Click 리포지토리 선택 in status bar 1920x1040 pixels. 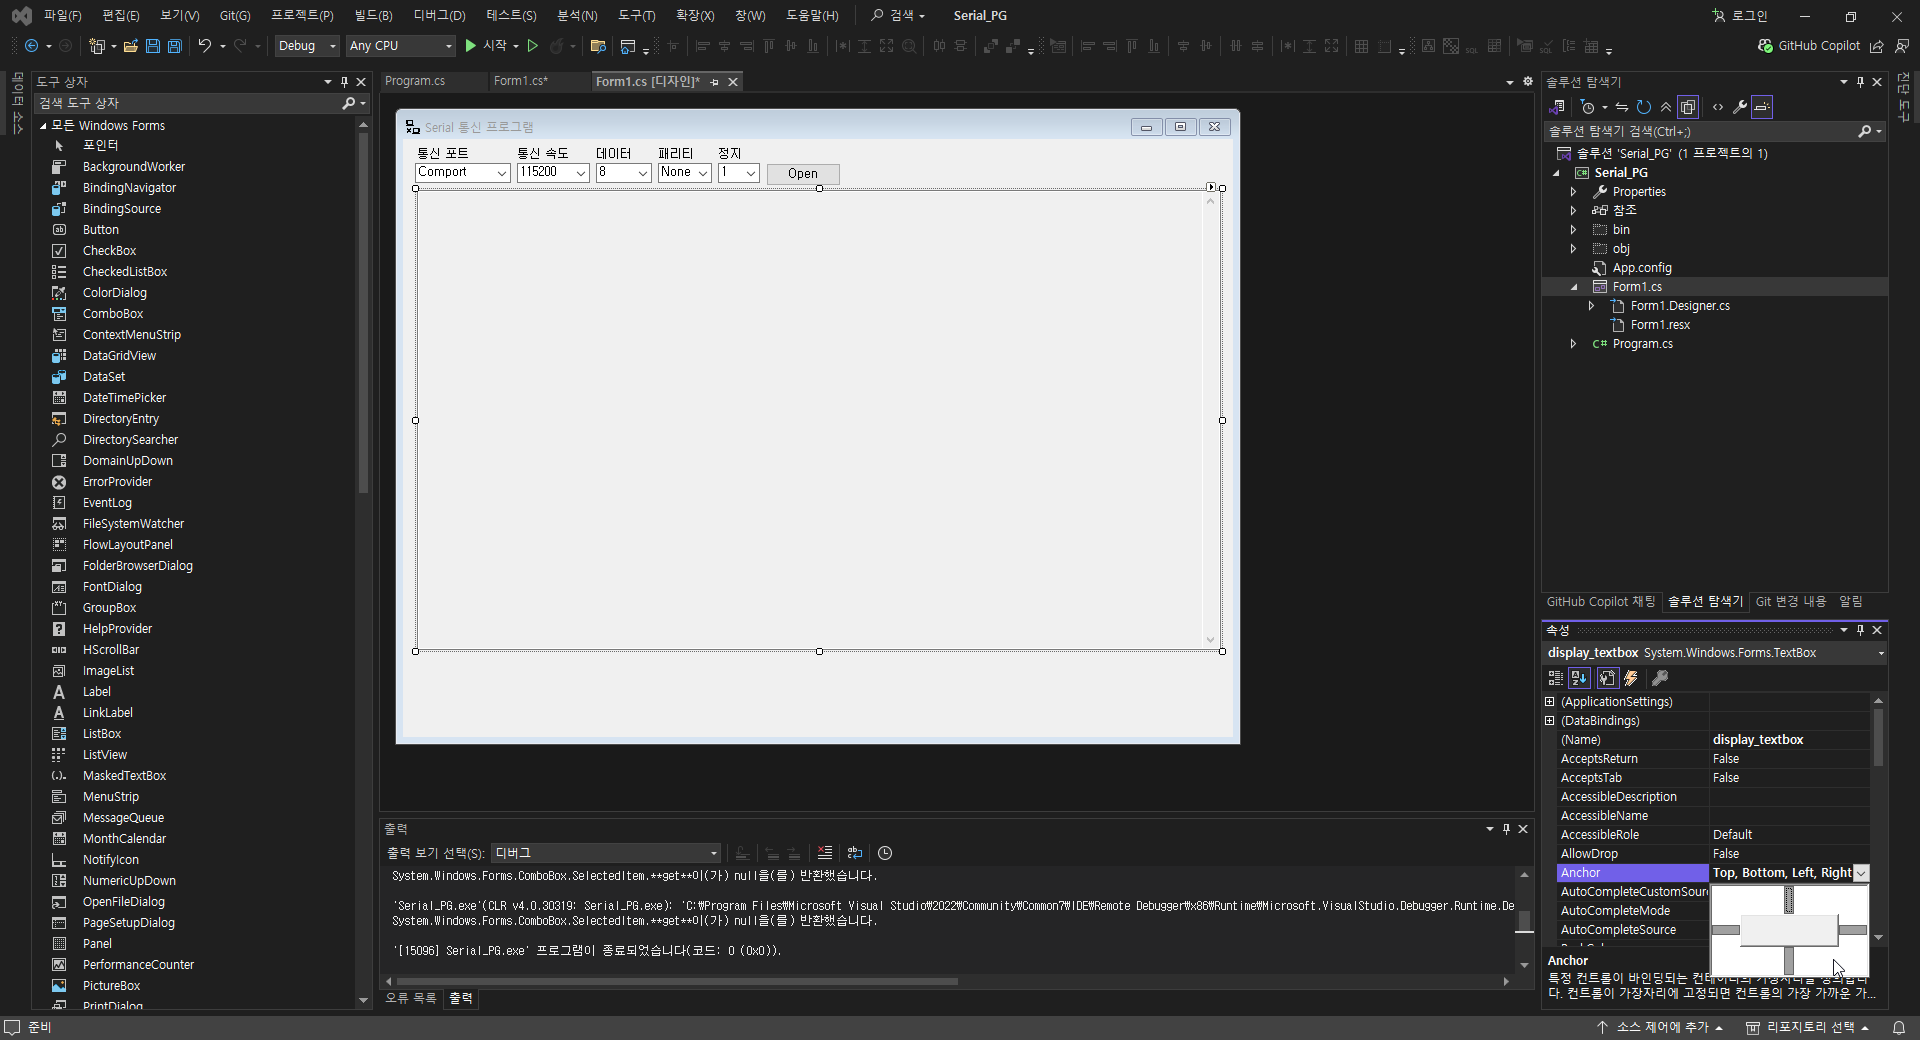(1808, 1028)
